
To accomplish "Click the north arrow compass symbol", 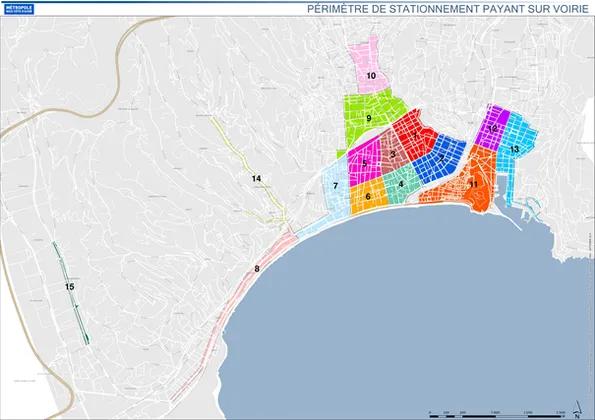I will point(577,408).
